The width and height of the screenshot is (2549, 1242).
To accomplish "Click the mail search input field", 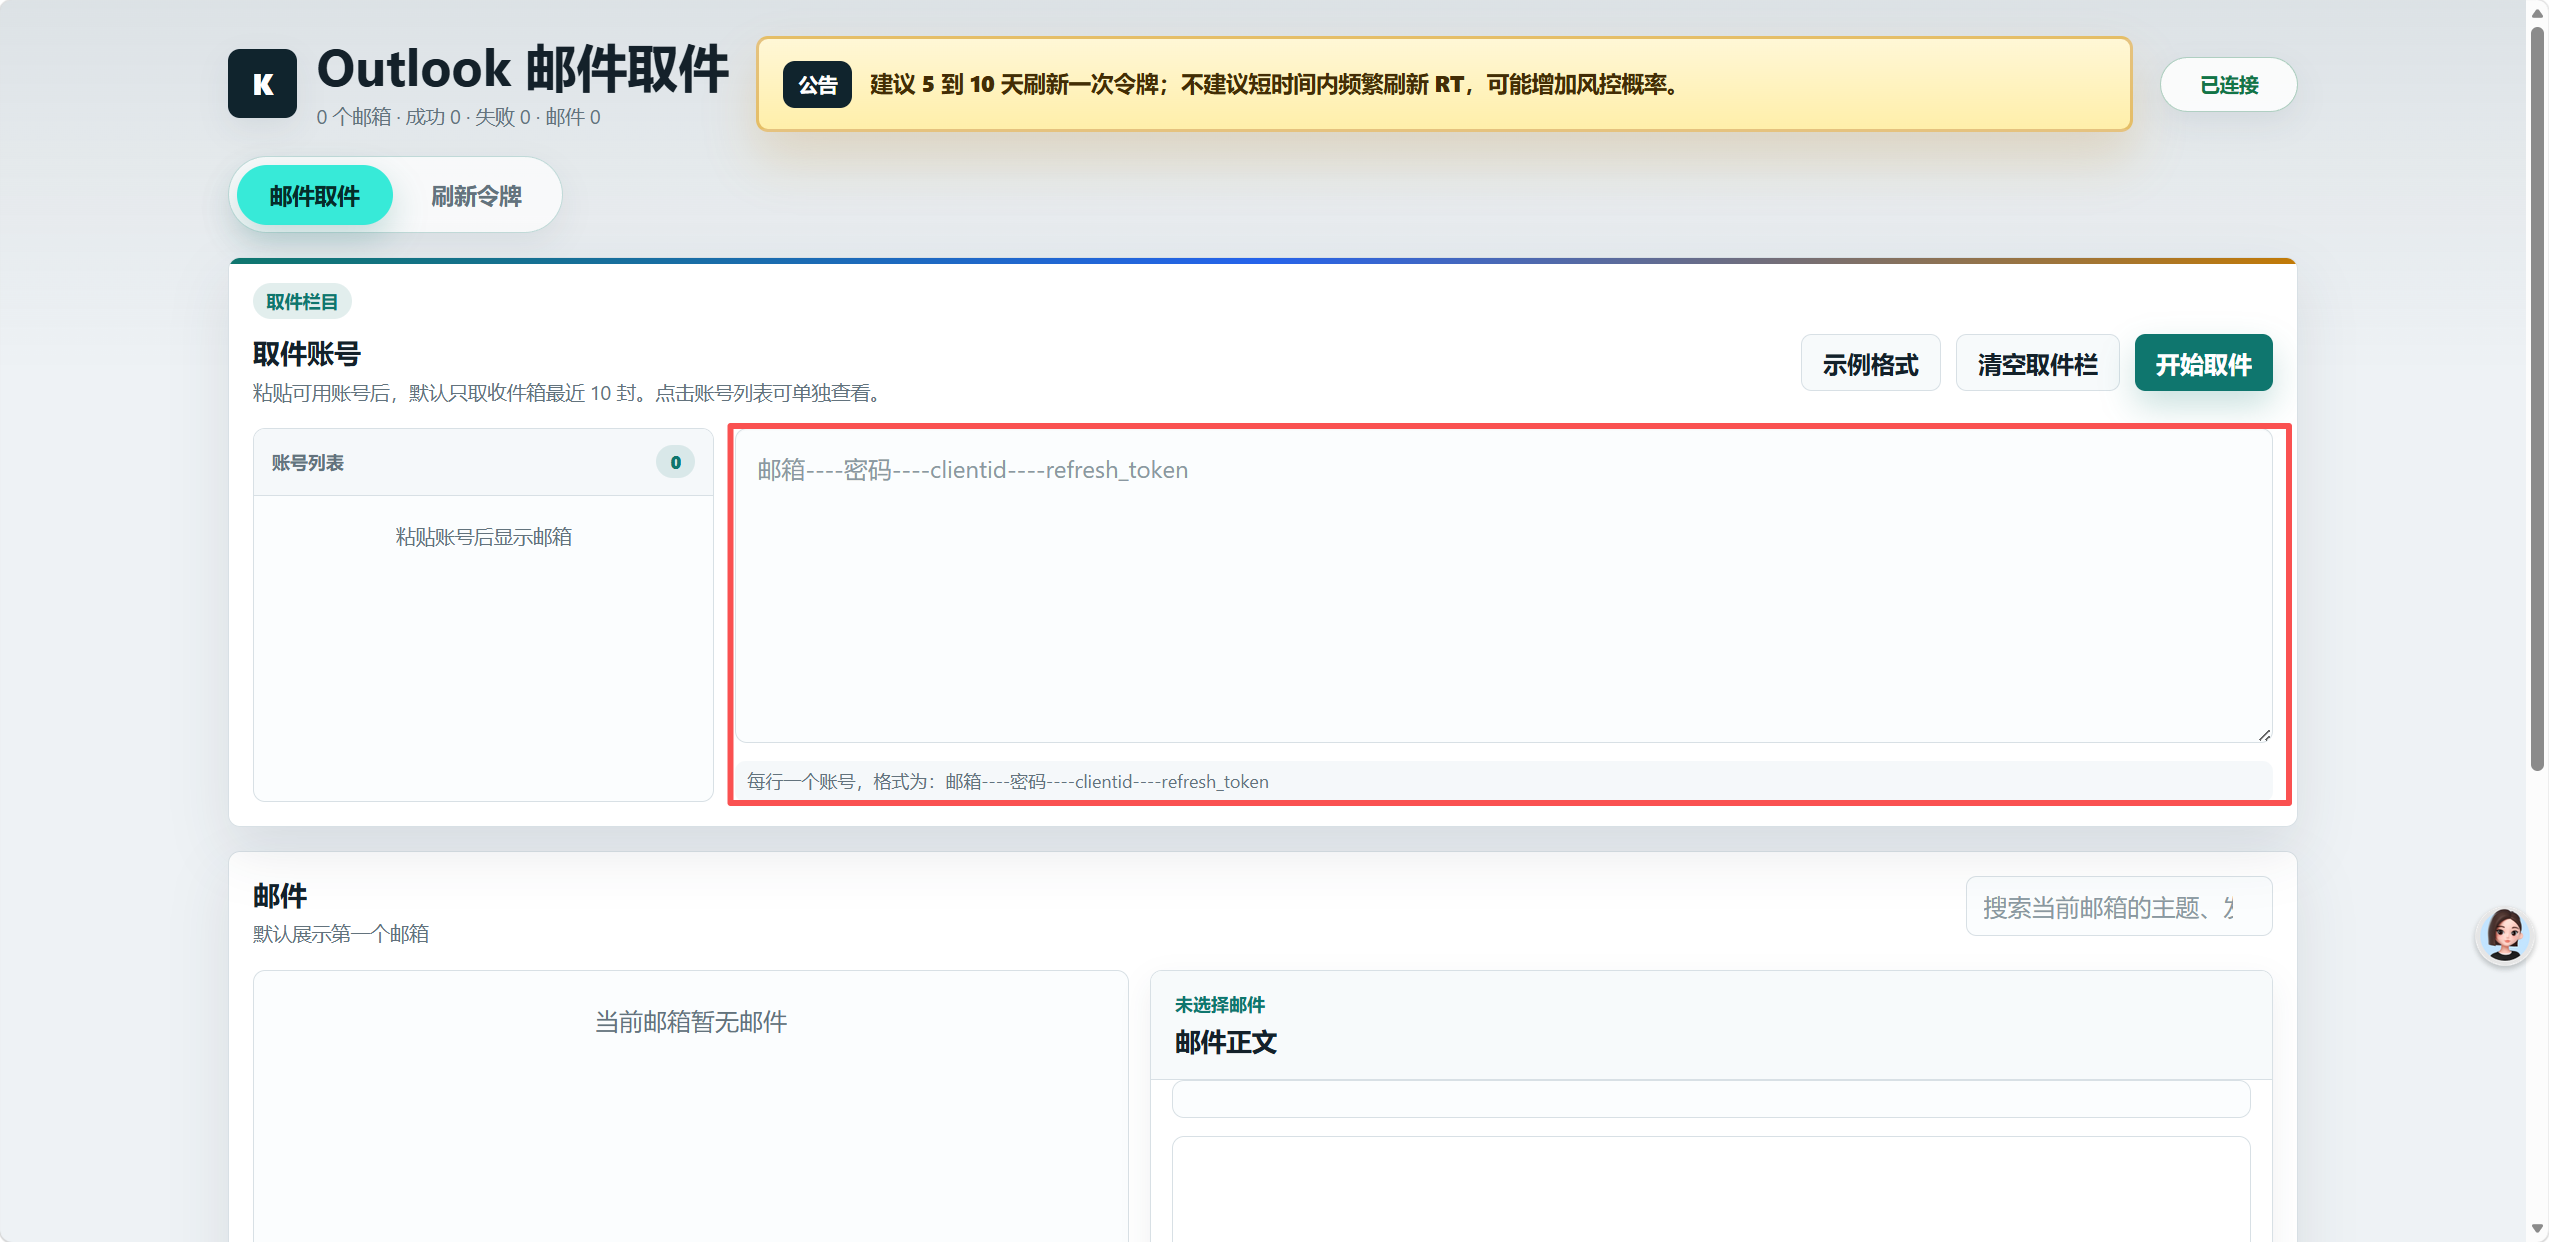I will pos(2118,907).
